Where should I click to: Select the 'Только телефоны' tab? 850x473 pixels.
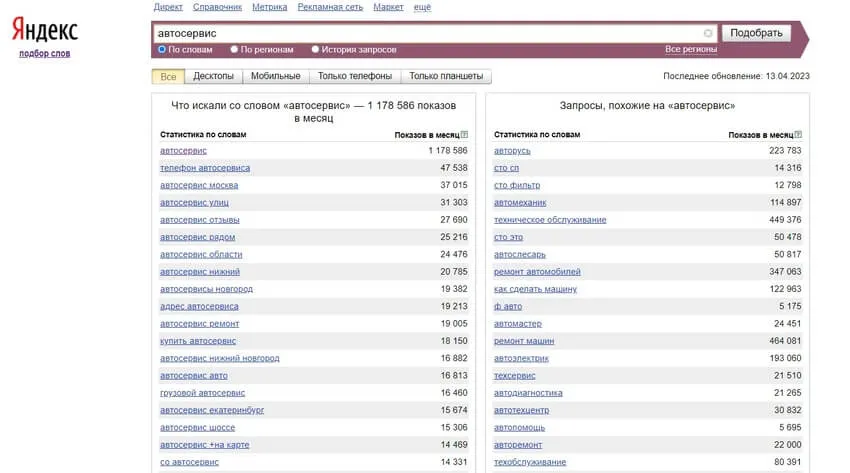point(355,76)
